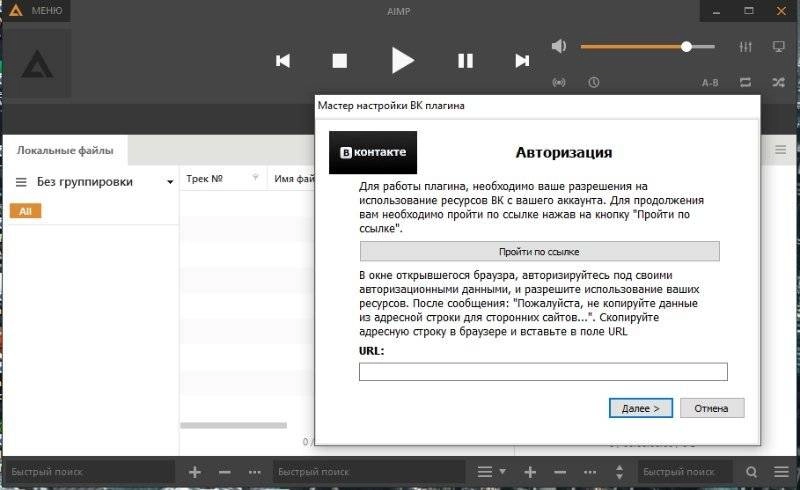Remove item with left bottom minus

(224, 472)
